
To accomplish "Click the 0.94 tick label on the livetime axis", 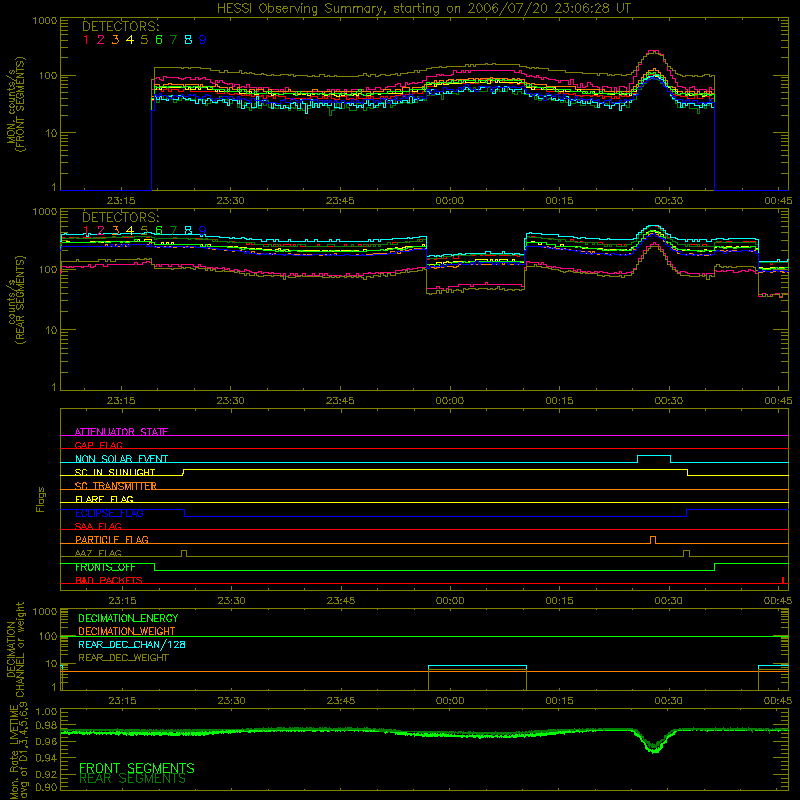I will 46,758.
